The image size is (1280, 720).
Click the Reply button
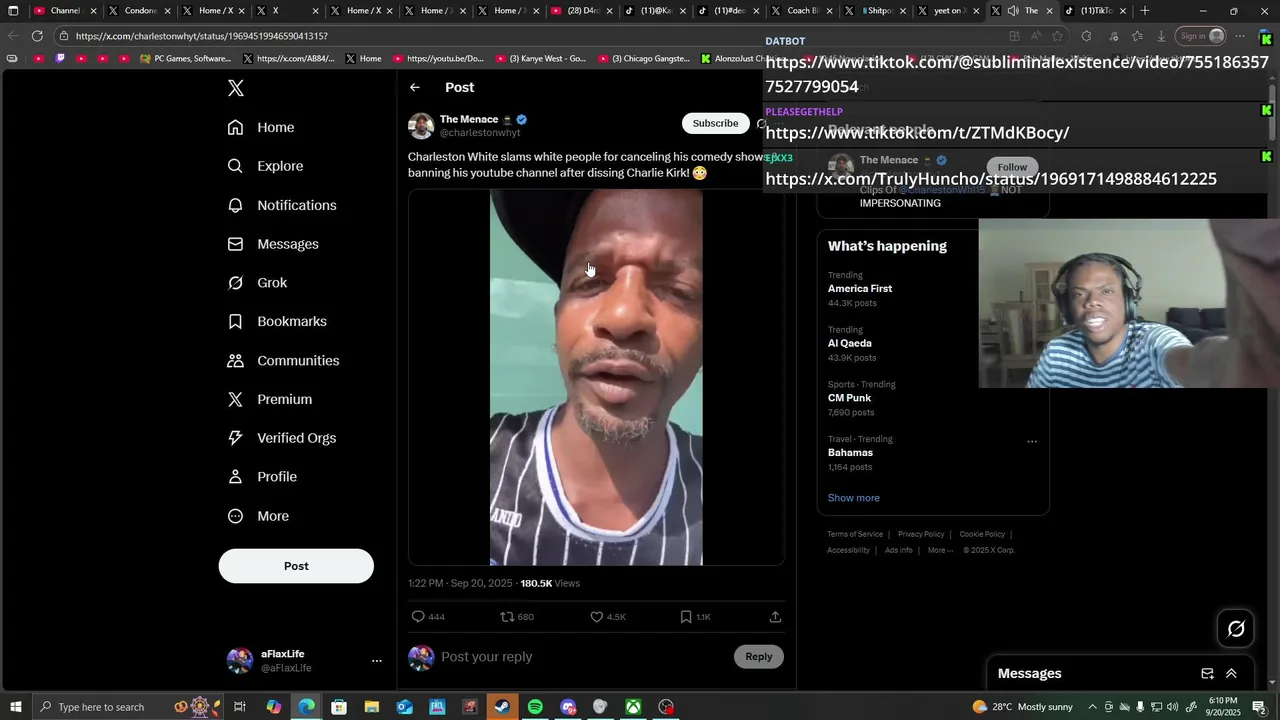pos(759,657)
